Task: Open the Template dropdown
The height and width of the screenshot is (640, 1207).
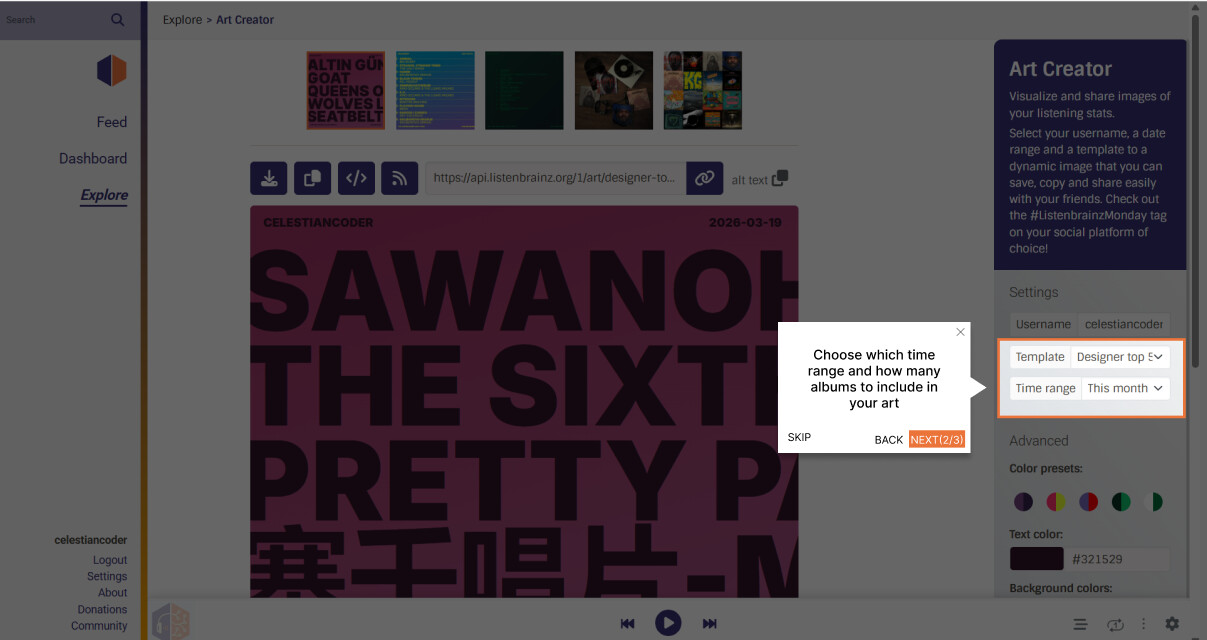Action: (1119, 357)
